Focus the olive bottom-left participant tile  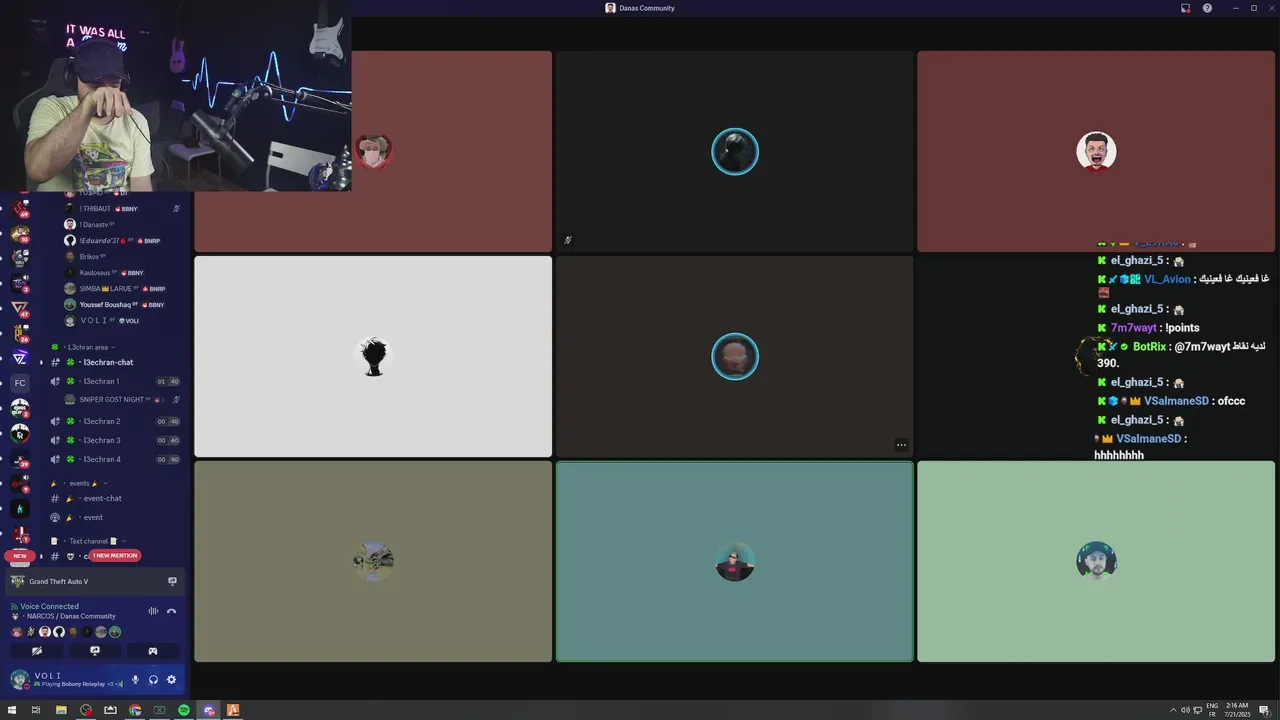(373, 561)
